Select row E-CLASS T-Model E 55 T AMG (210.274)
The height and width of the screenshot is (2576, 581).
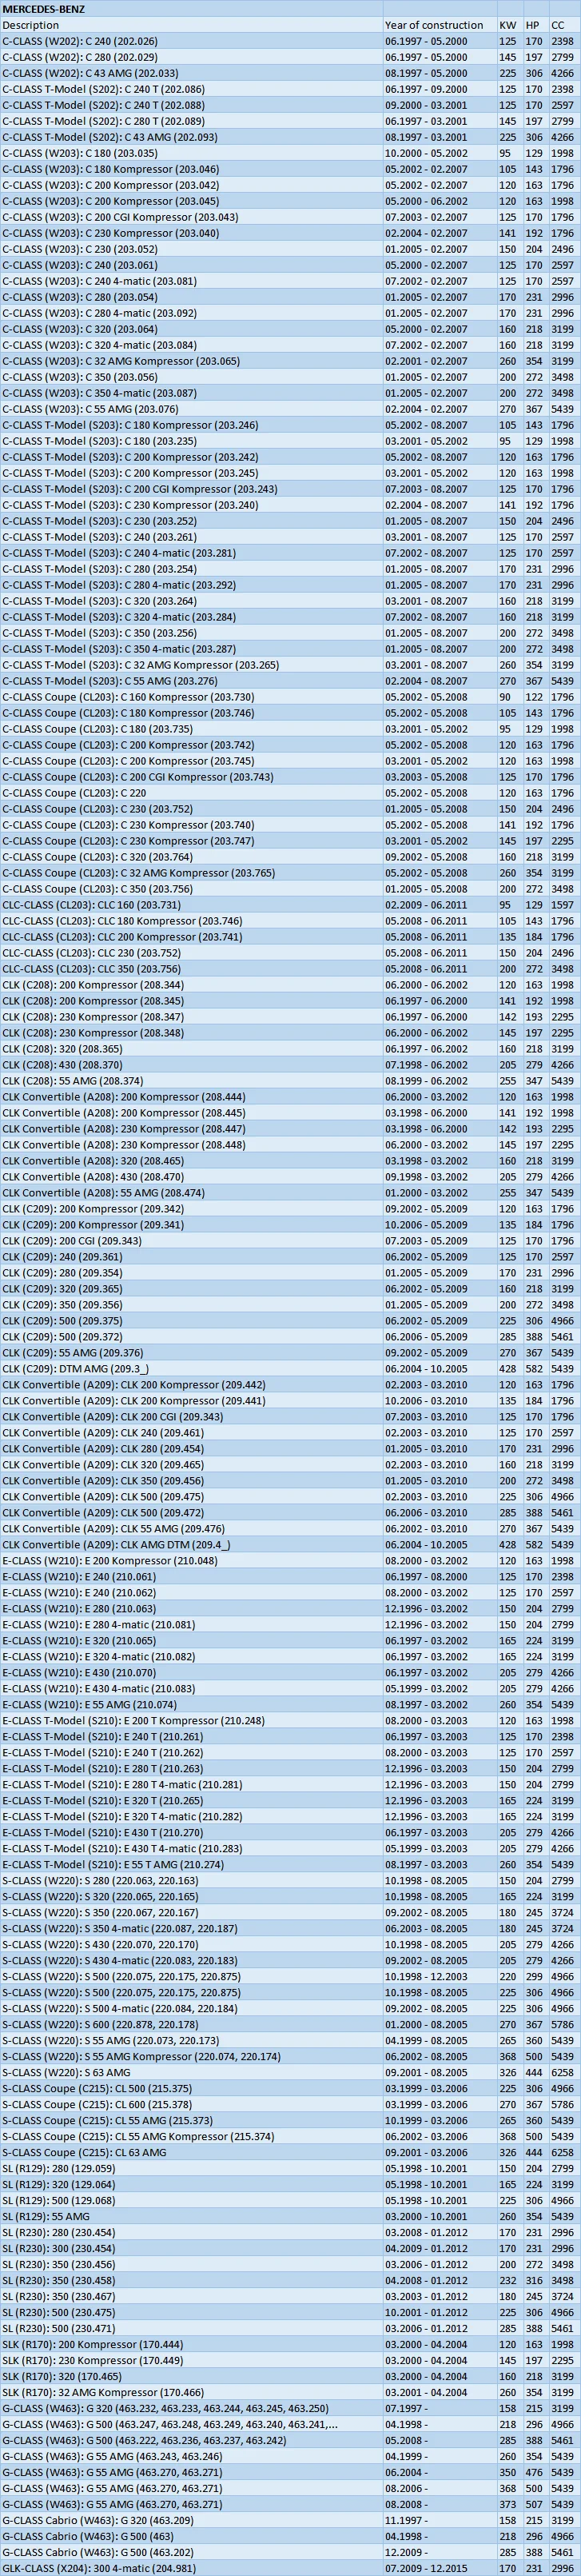pyautogui.click(x=290, y=1865)
